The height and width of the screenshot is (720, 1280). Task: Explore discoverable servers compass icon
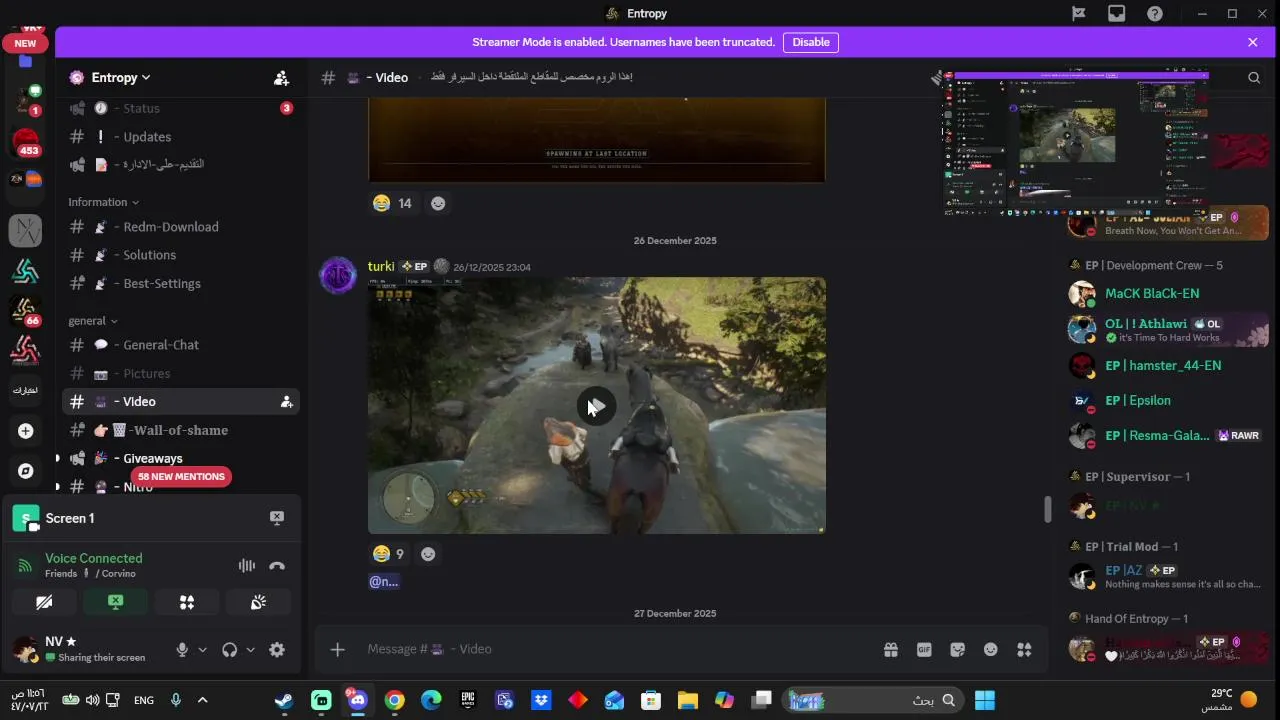point(25,470)
